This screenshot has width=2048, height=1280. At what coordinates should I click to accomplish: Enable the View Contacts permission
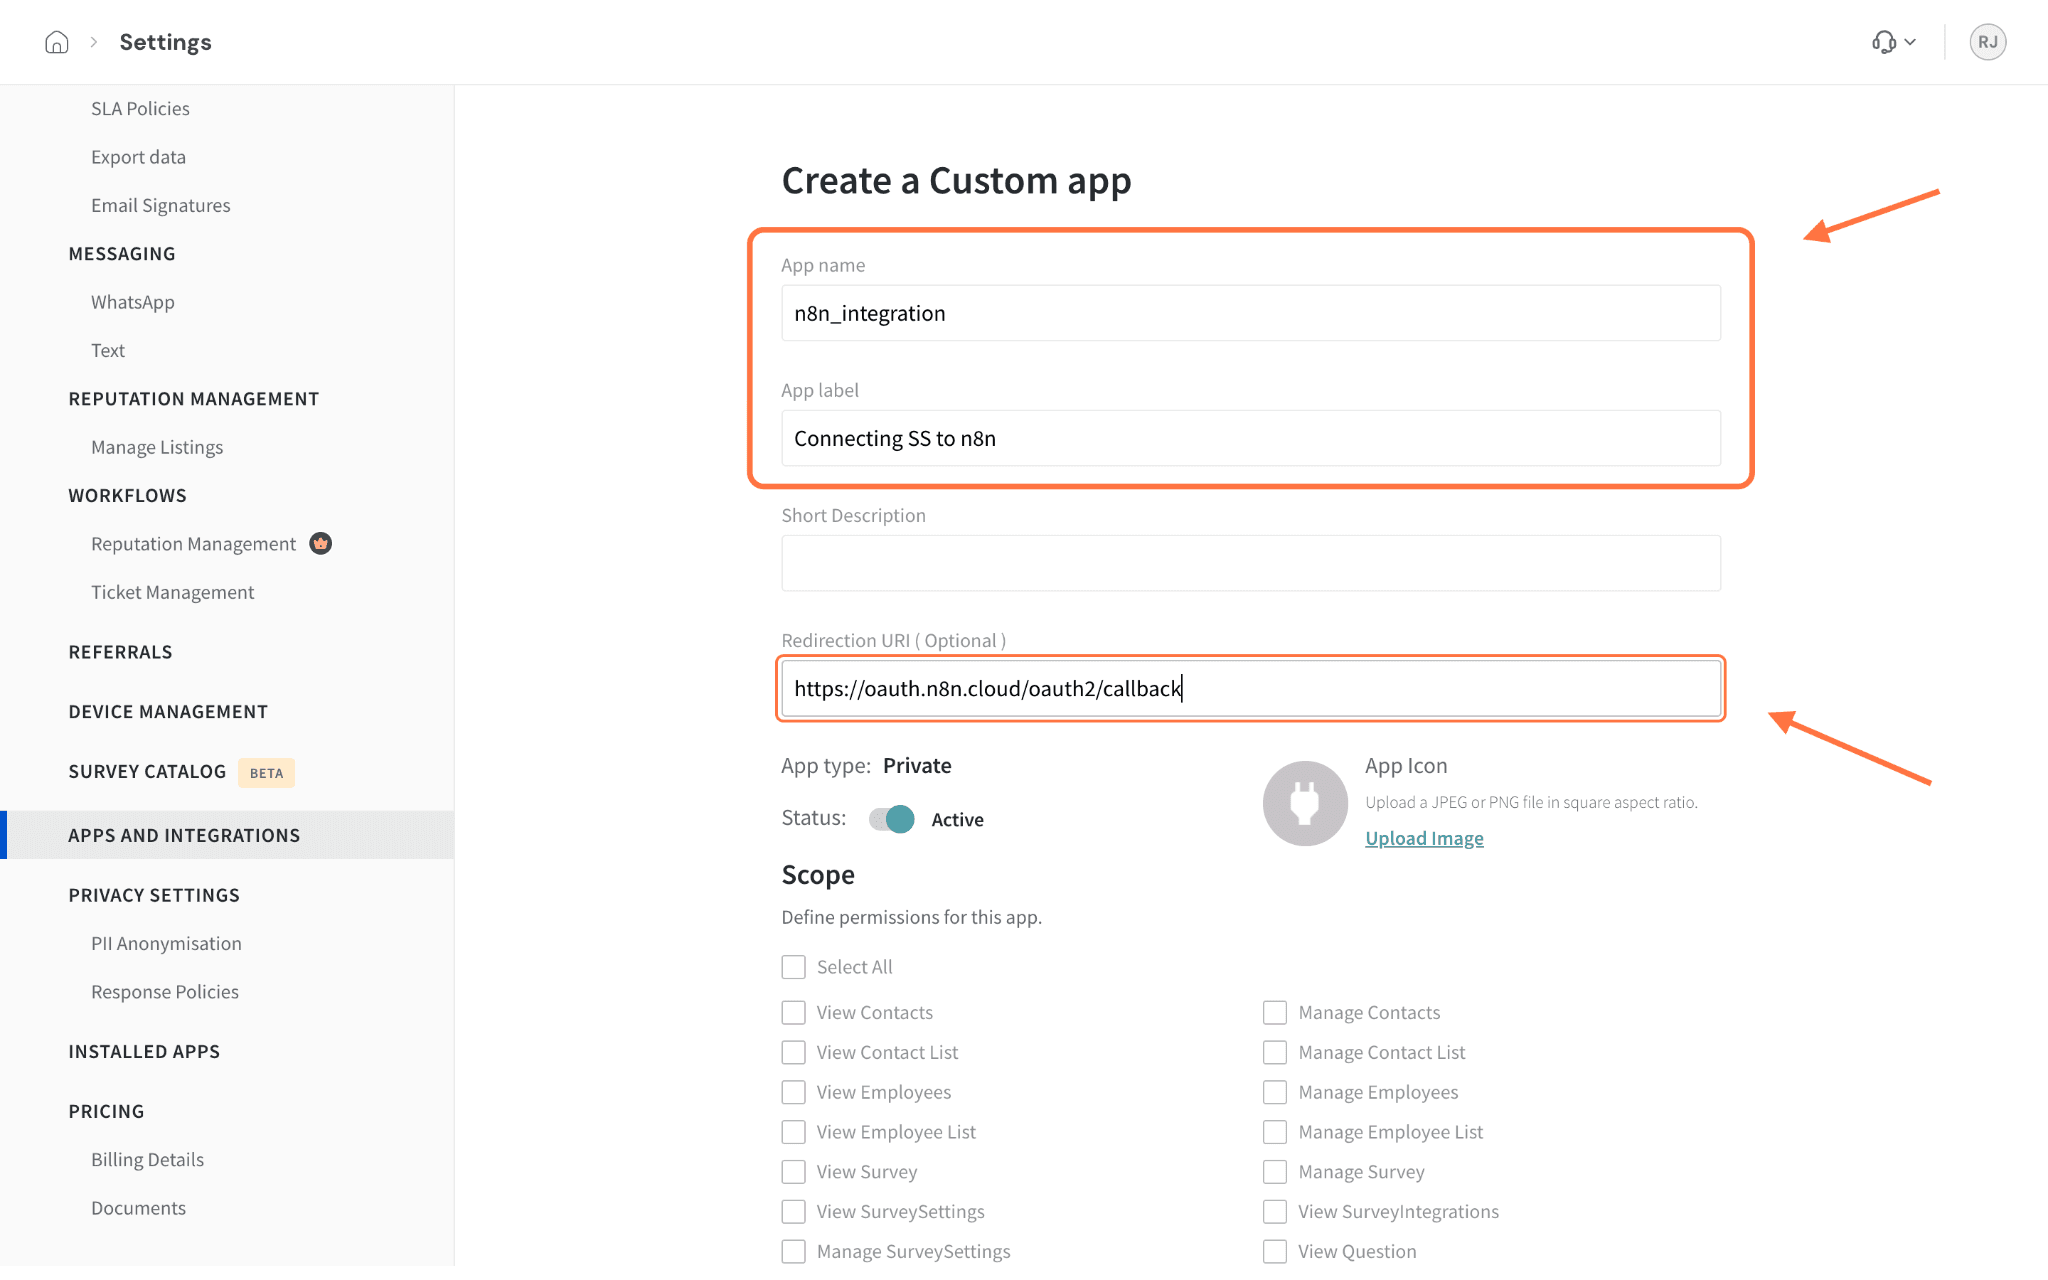point(793,1013)
